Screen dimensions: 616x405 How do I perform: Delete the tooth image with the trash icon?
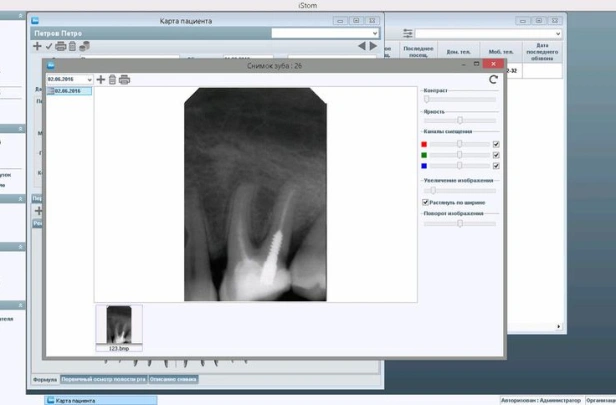pos(112,80)
